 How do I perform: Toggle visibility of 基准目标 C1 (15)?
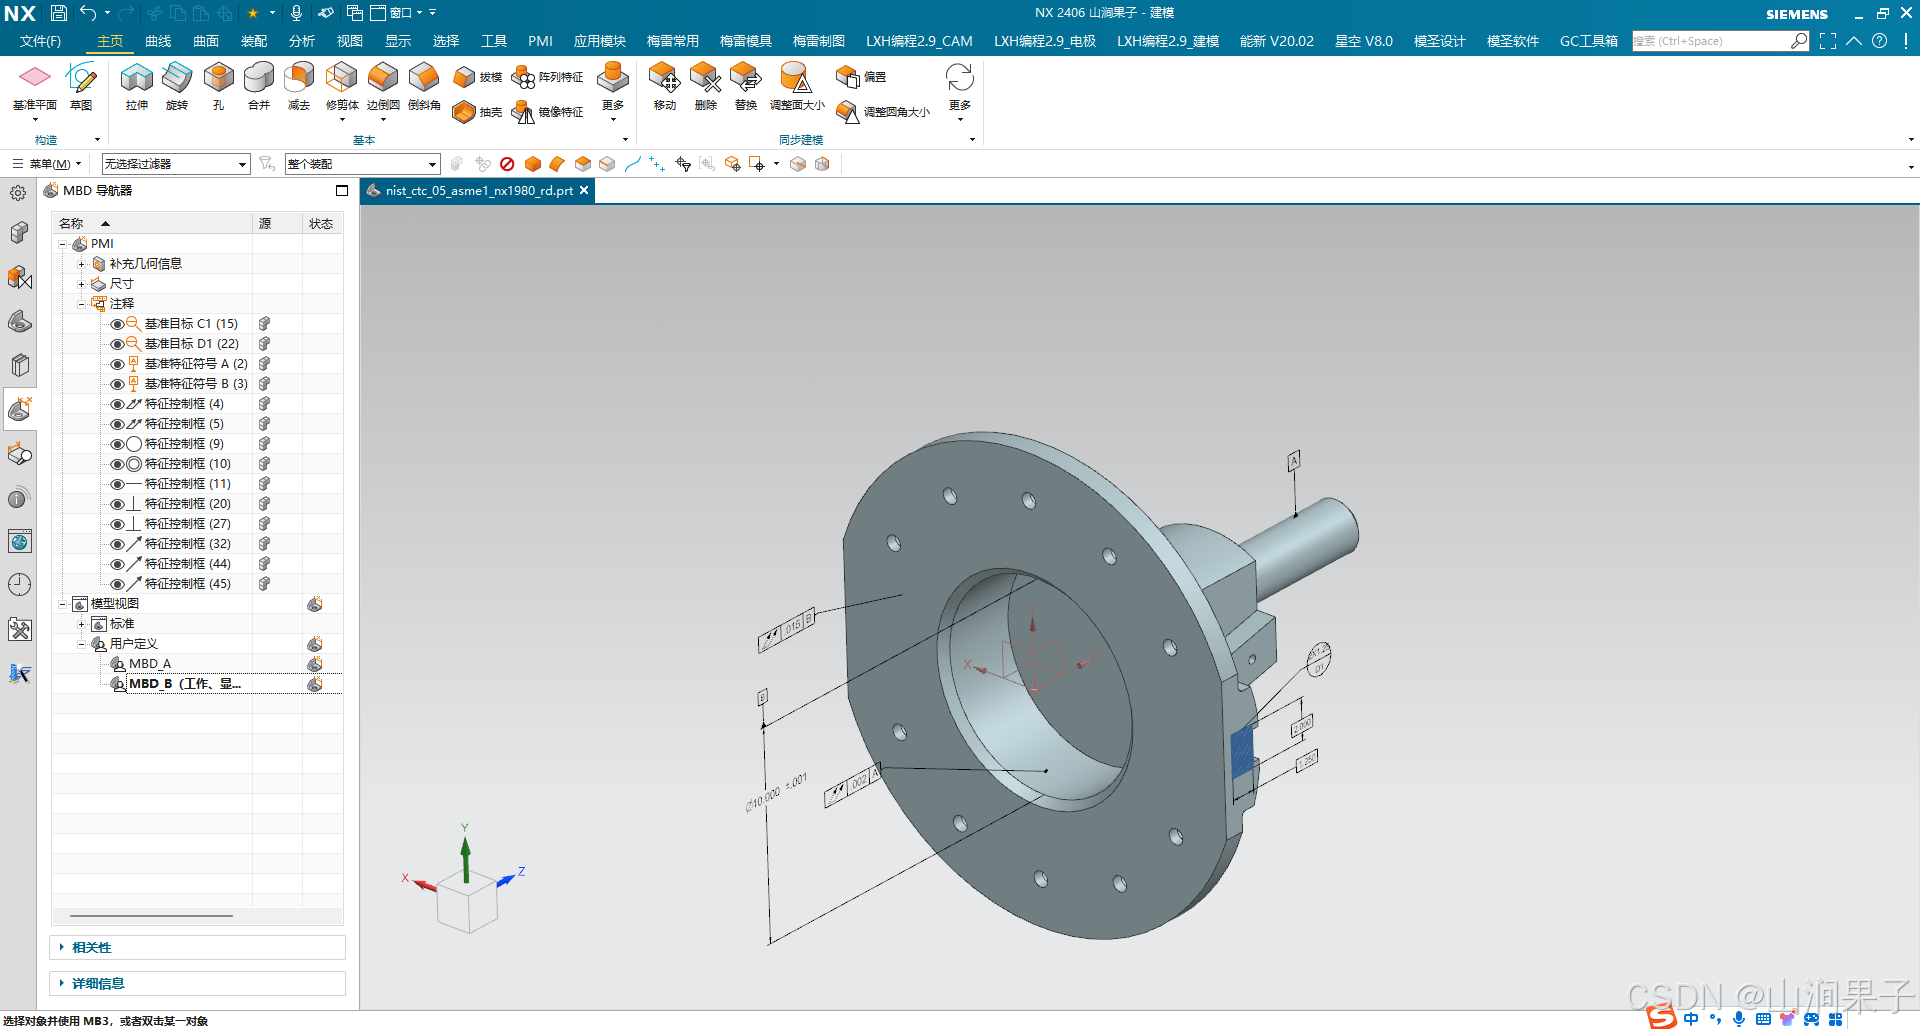(x=117, y=324)
